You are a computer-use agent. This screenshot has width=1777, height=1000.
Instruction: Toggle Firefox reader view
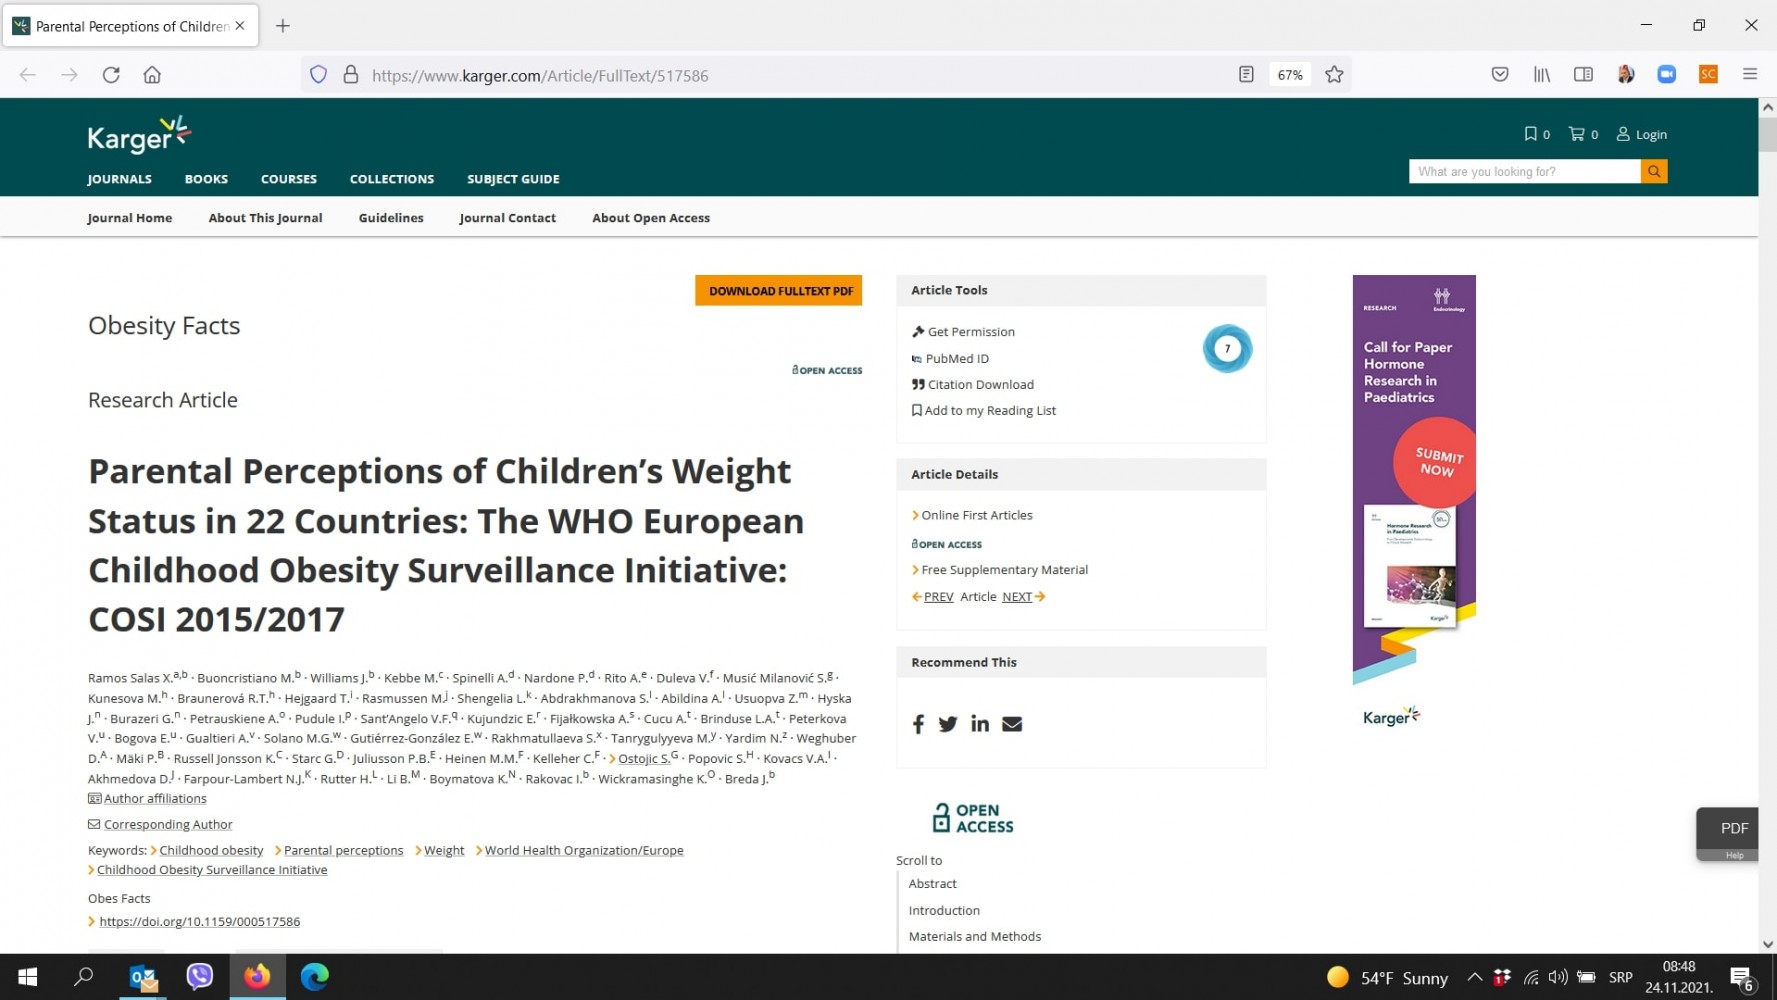1246,75
